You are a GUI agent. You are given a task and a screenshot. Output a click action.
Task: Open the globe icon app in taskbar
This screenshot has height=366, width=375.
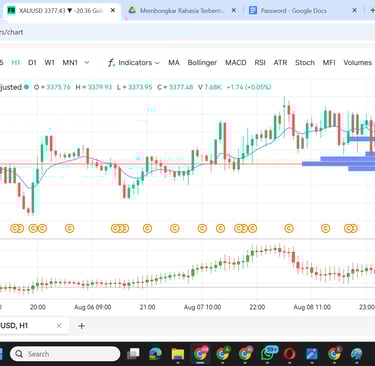(x=357, y=354)
